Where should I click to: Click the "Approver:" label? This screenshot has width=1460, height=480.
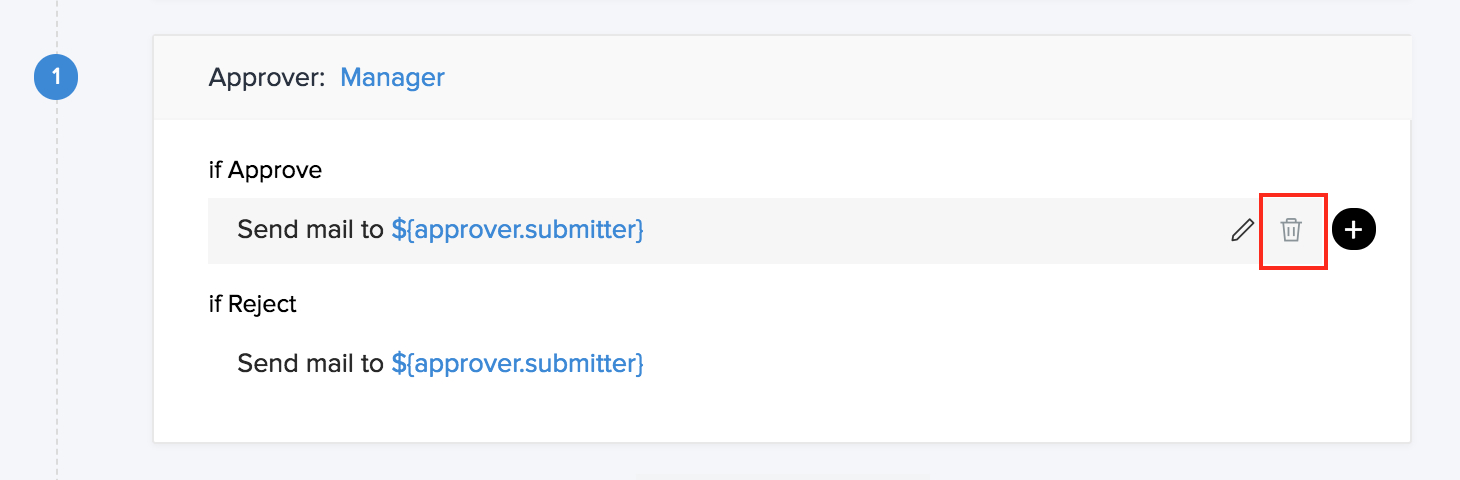pyautogui.click(x=267, y=78)
